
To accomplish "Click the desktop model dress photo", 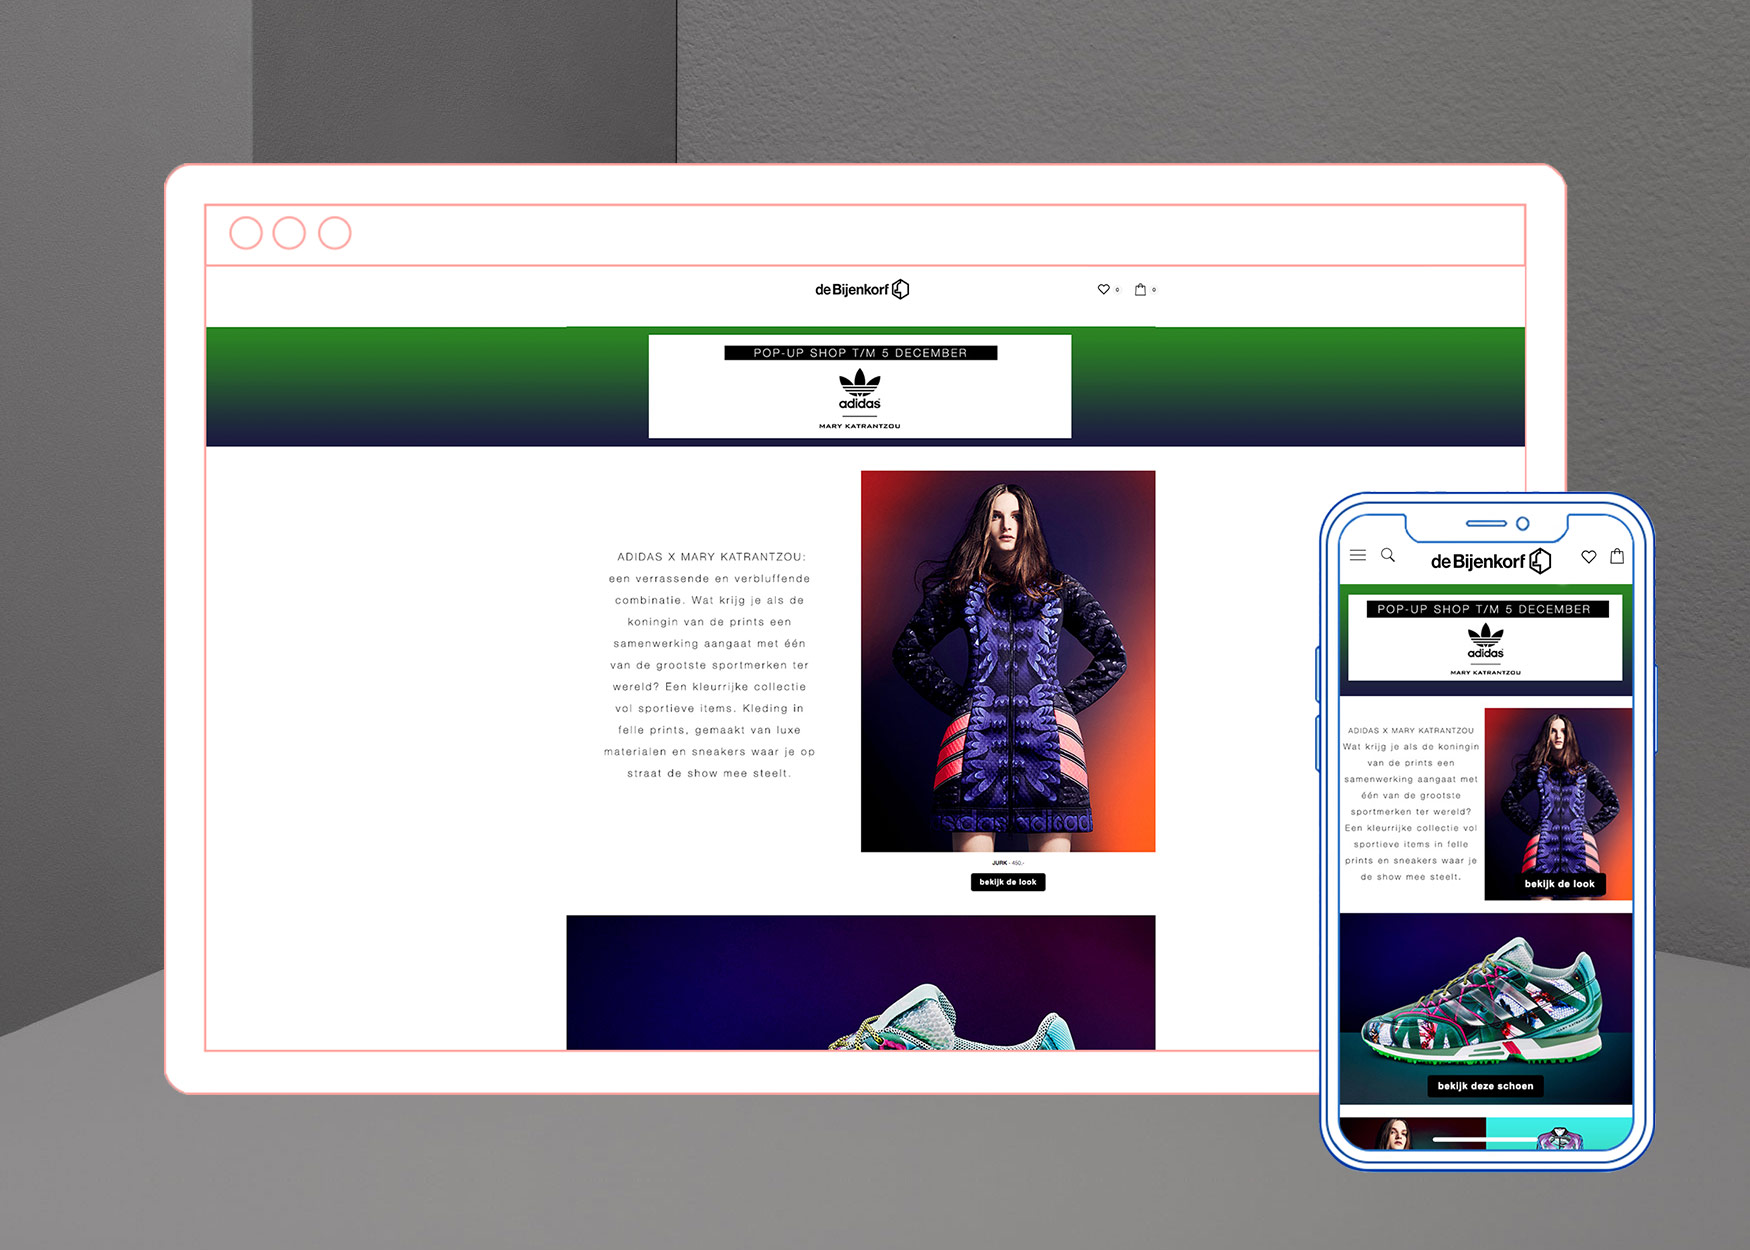I will (1008, 661).
